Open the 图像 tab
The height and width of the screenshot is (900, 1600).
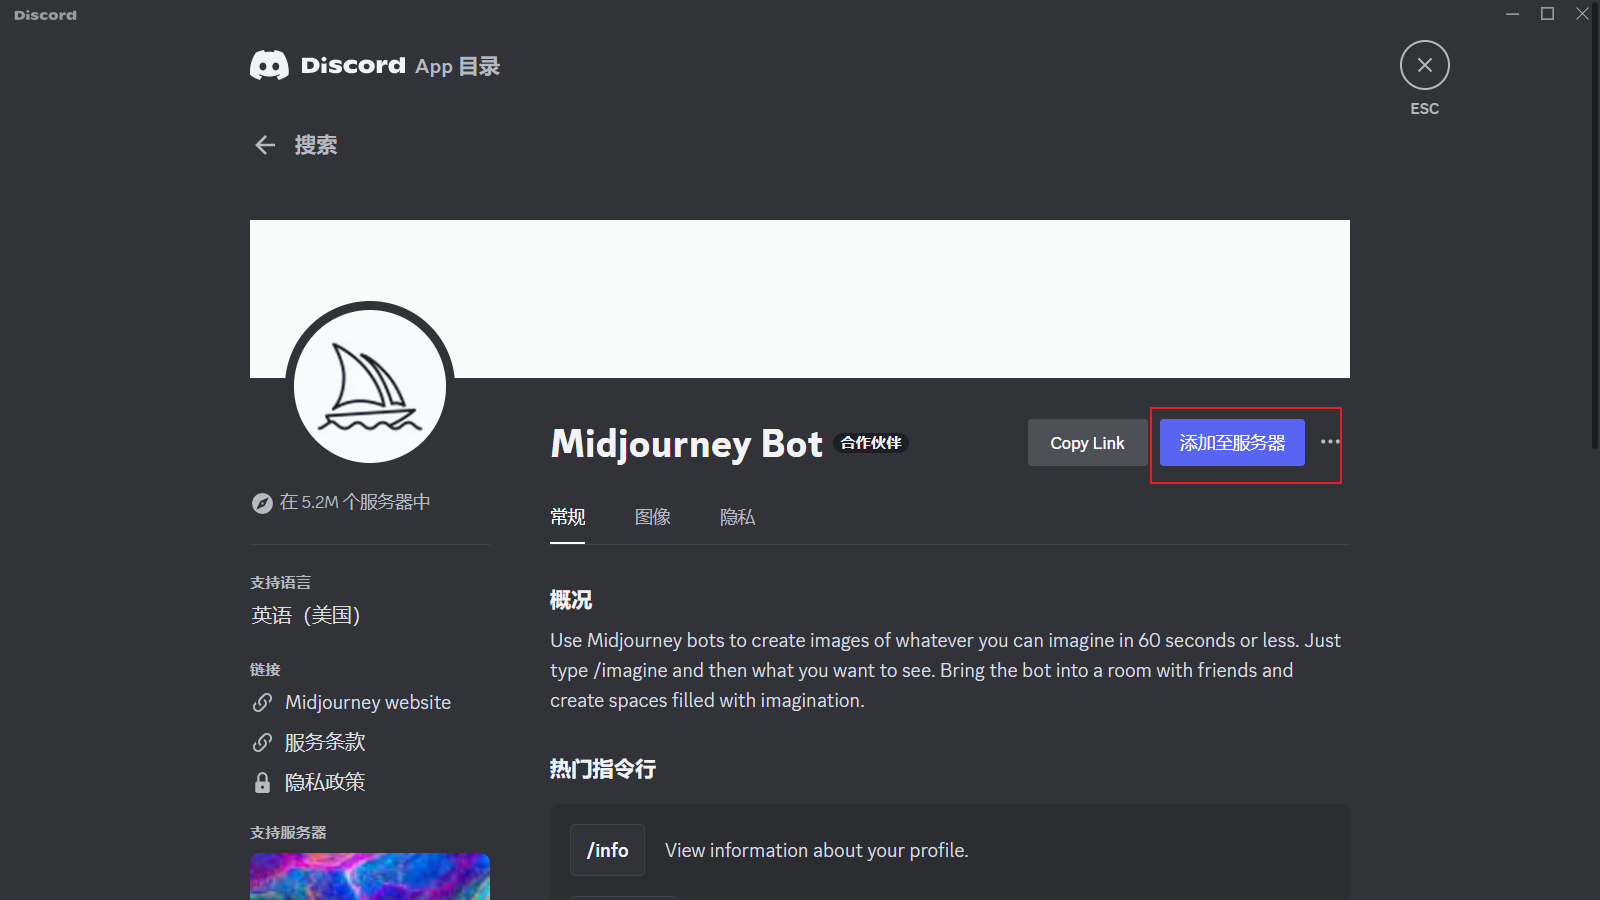652,517
